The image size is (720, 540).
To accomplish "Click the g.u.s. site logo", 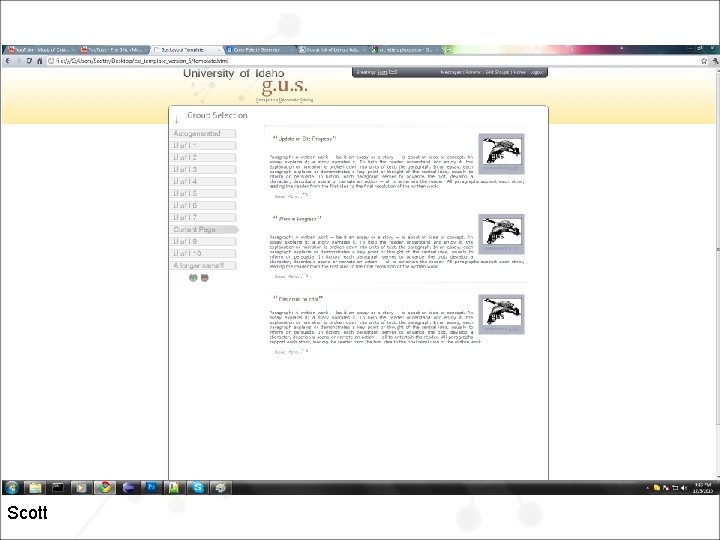I will pyautogui.click(x=284, y=86).
